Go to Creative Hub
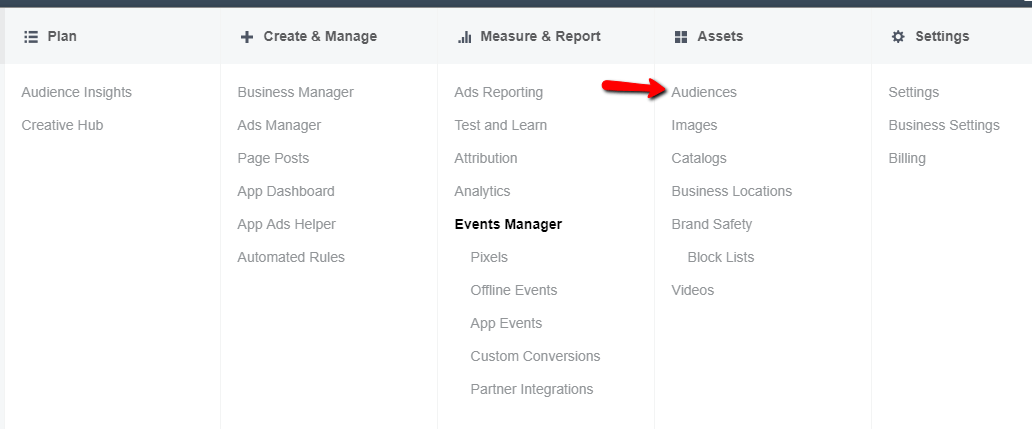The image size is (1032, 429). (x=62, y=125)
